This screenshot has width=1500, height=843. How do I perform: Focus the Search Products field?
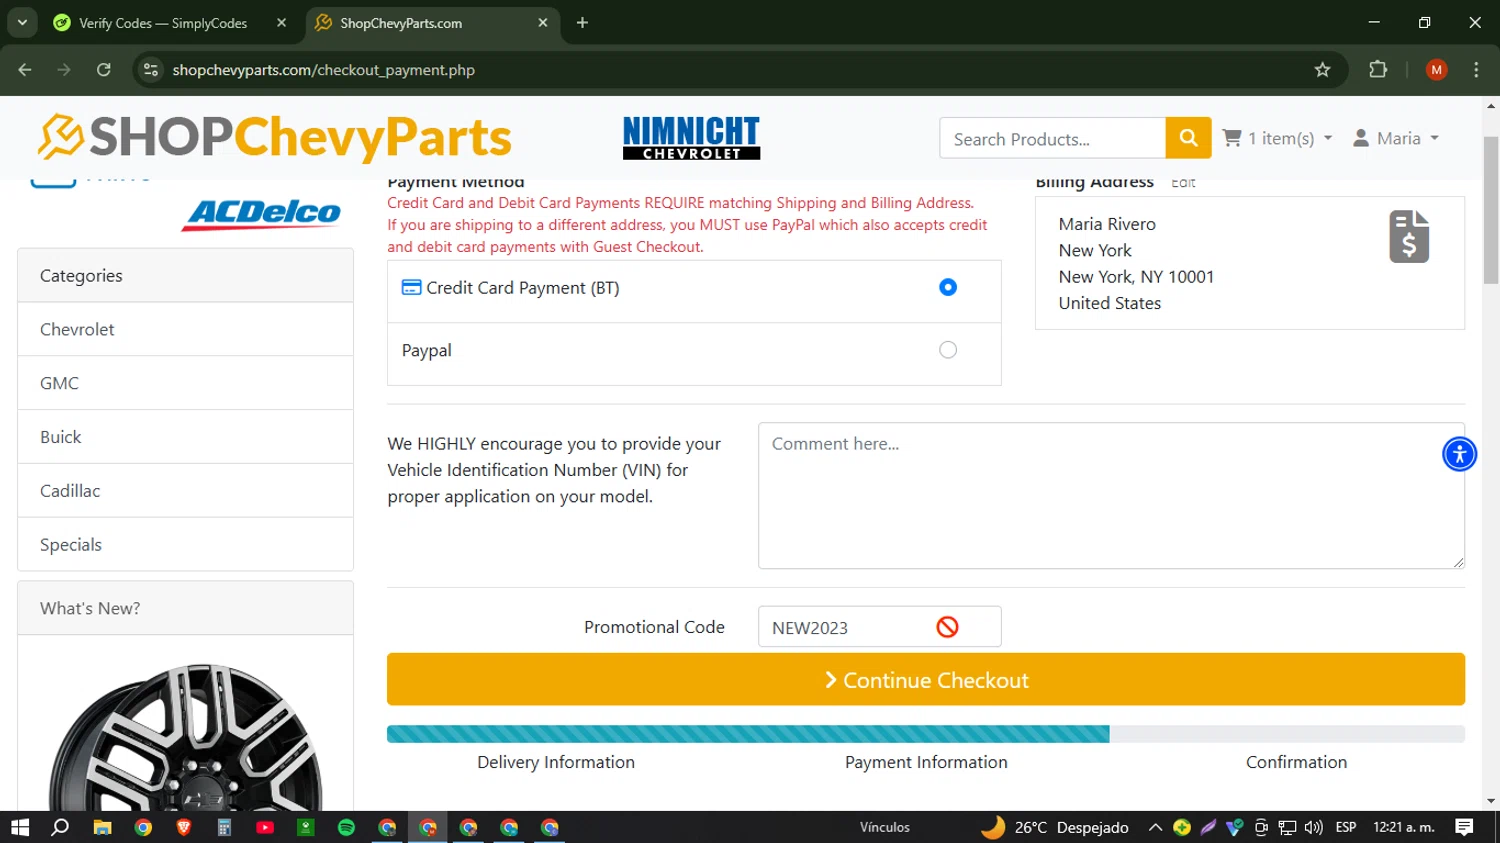(1052, 138)
